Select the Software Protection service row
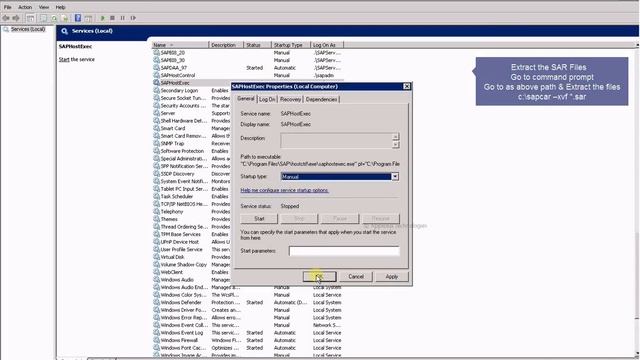The height and width of the screenshot is (360, 640). (x=191, y=151)
